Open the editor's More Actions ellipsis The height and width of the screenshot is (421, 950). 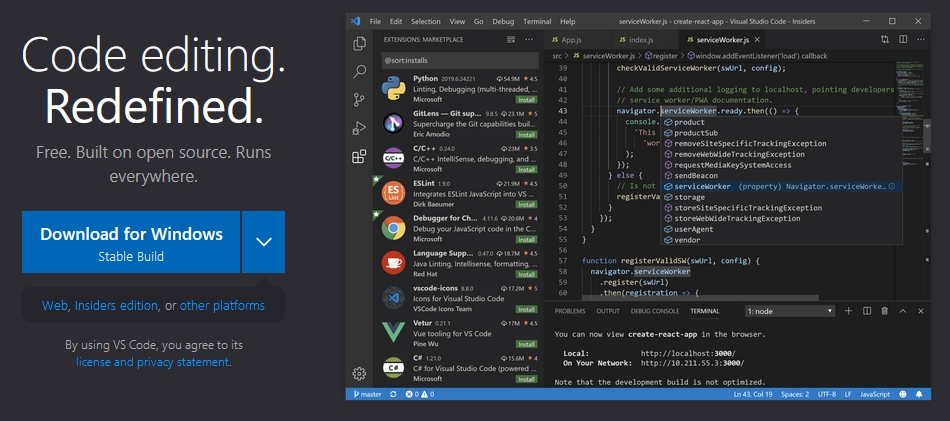point(920,39)
